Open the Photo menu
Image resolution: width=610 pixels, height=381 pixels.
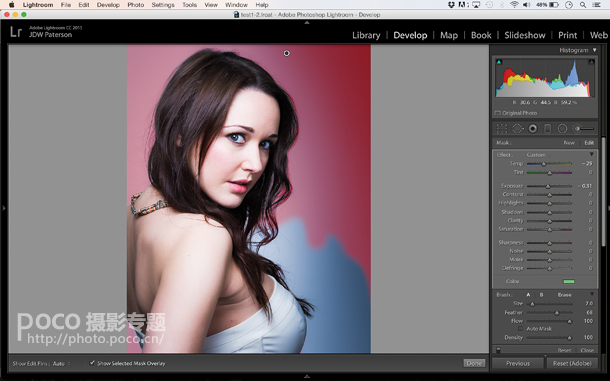136,5
